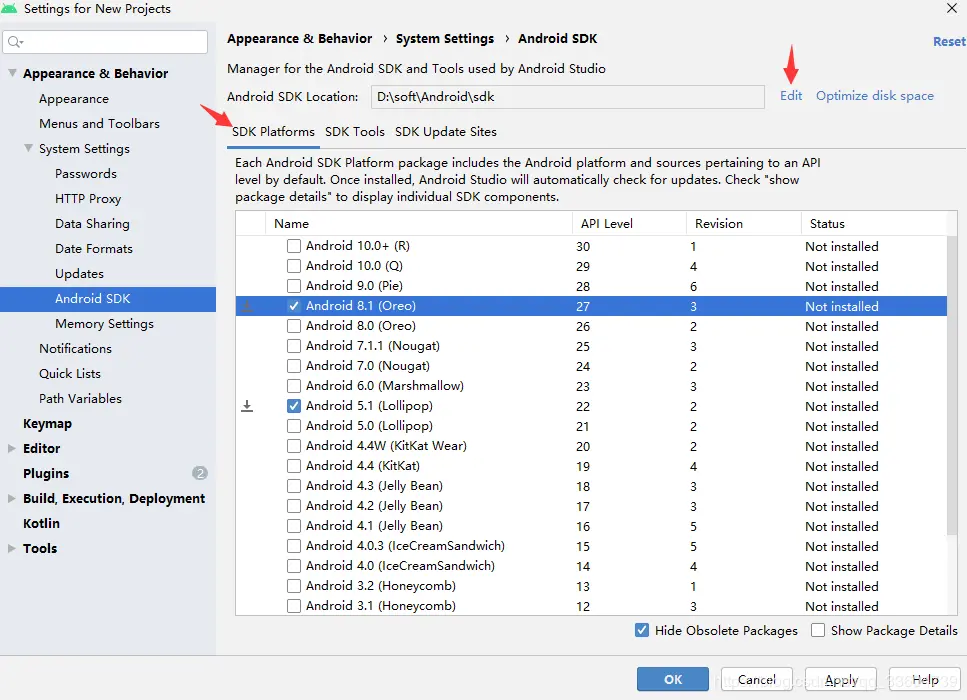Collapse the Appearance & Behavior section
967x700 pixels.
[x=12, y=73]
